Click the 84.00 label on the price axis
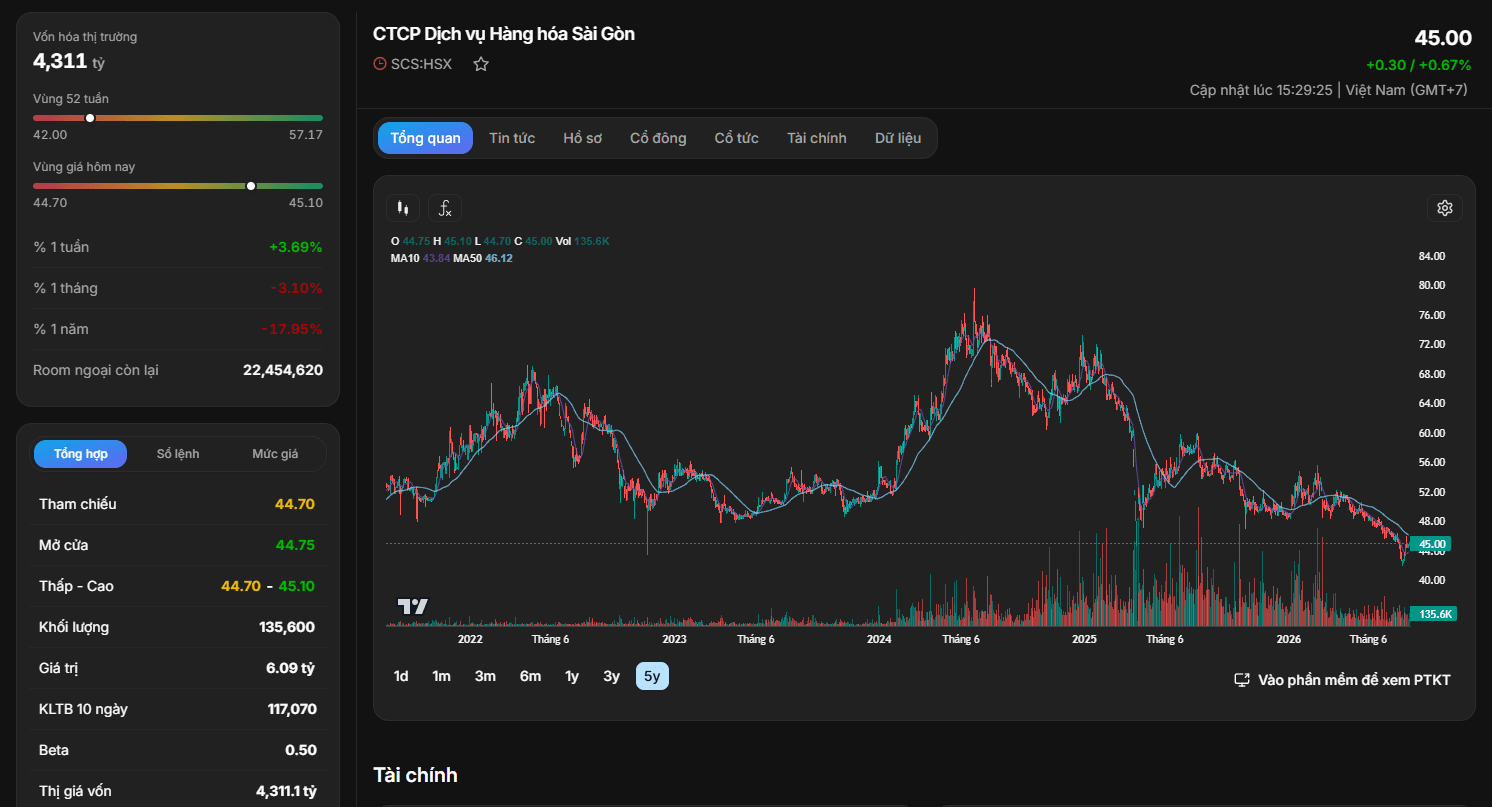 point(1432,256)
